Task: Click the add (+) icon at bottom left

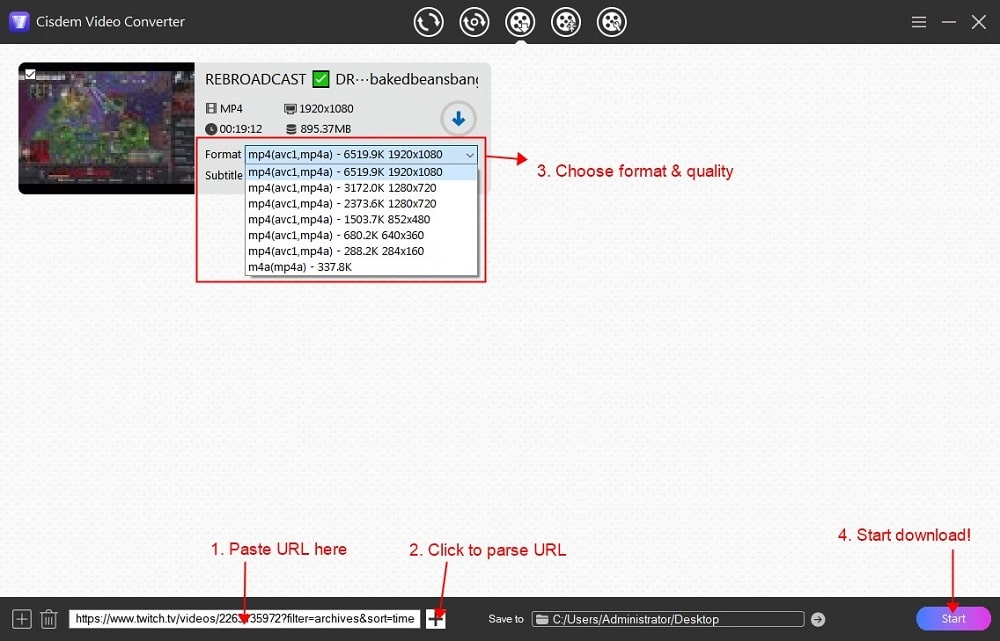Action: click(x=20, y=618)
